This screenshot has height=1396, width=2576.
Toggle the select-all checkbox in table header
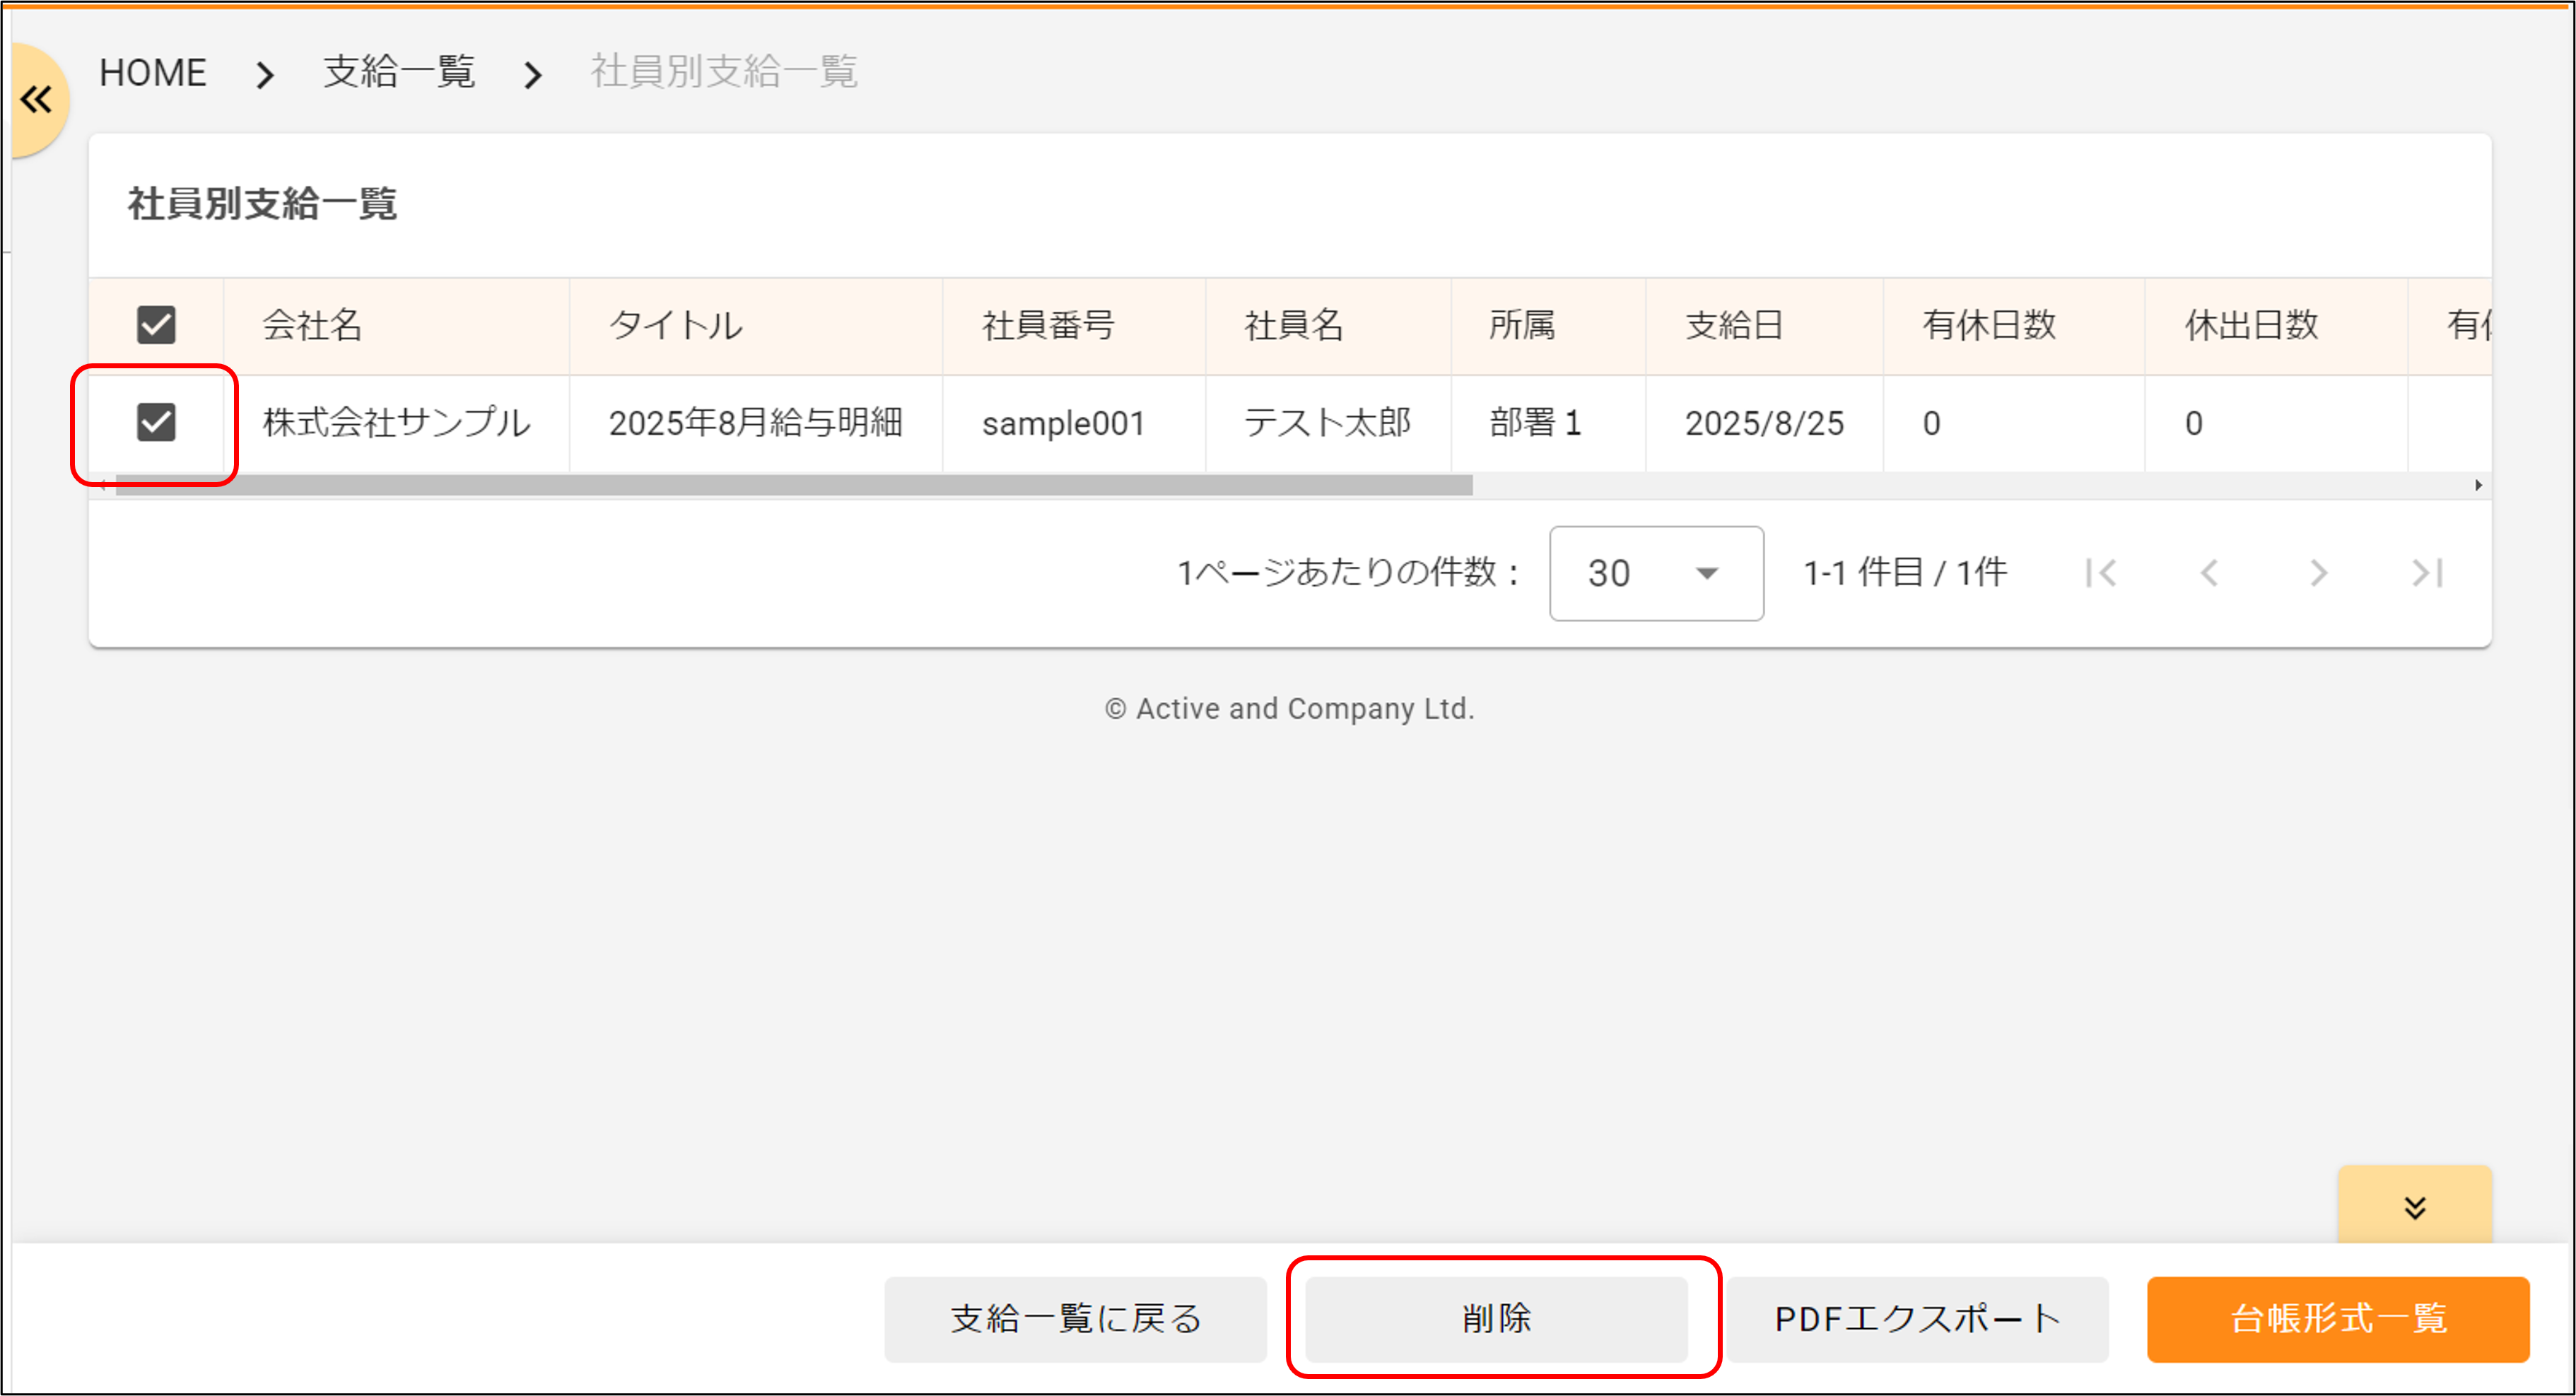[x=156, y=324]
